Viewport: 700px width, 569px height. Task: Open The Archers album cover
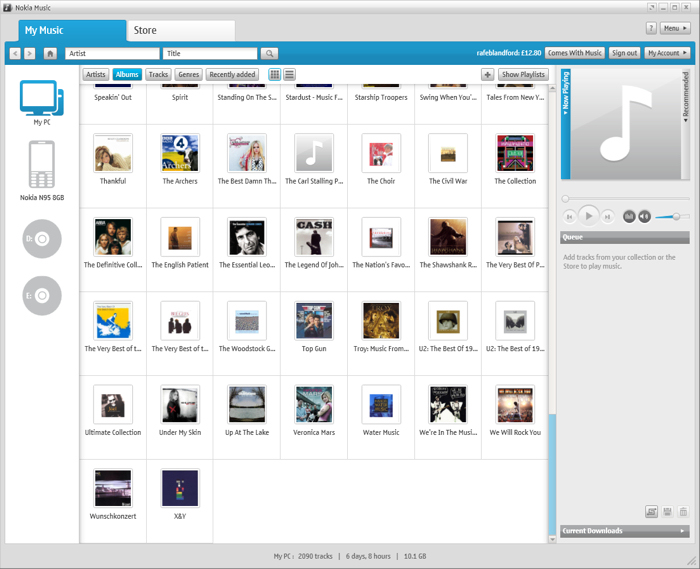[180, 153]
